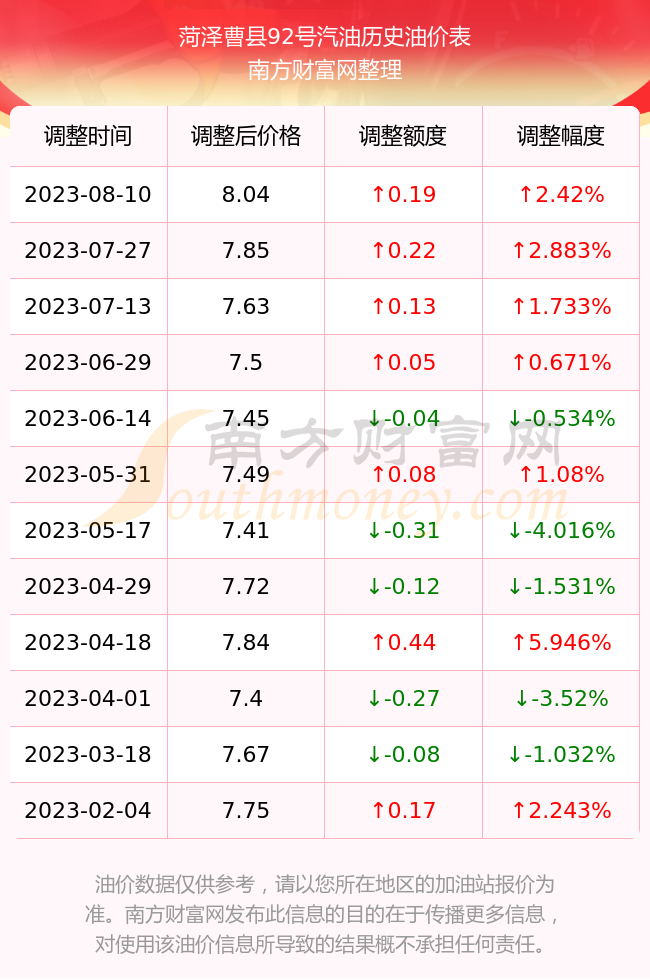
Task: Click the 8.04 price cell
Action: pyautogui.click(x=246, y=194)
